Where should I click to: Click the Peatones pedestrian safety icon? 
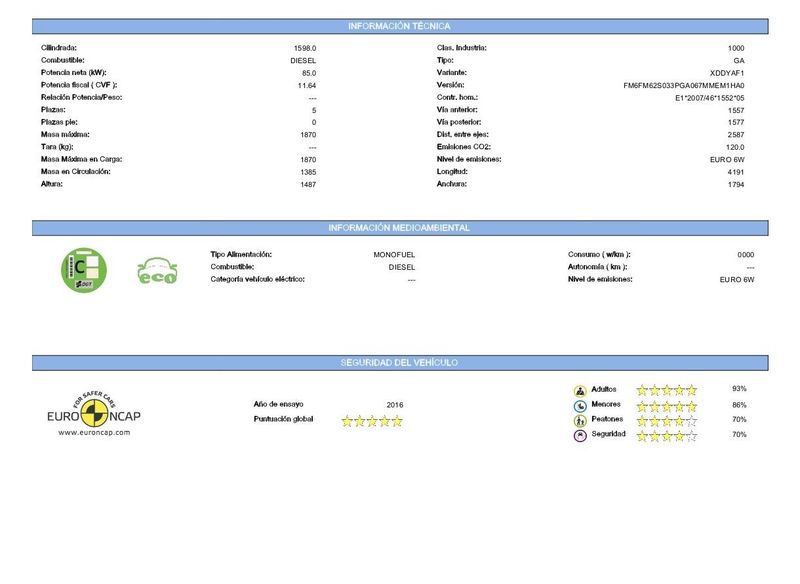coord(580,421)
